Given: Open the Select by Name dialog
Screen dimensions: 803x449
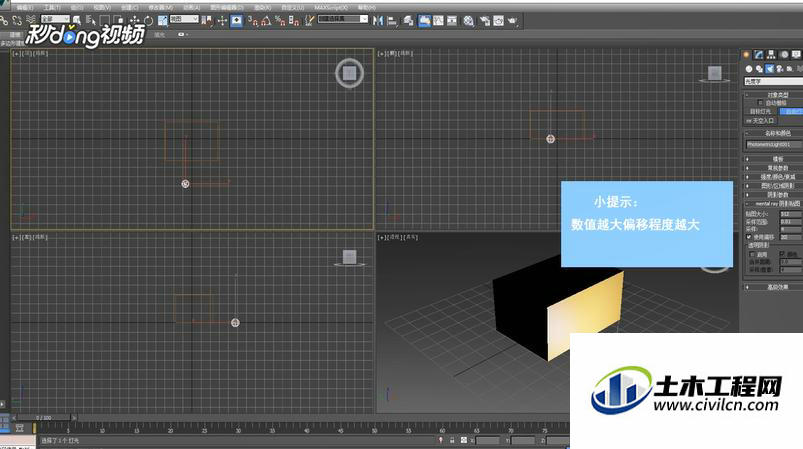Looking at the screenshot, I should (91, 20).
